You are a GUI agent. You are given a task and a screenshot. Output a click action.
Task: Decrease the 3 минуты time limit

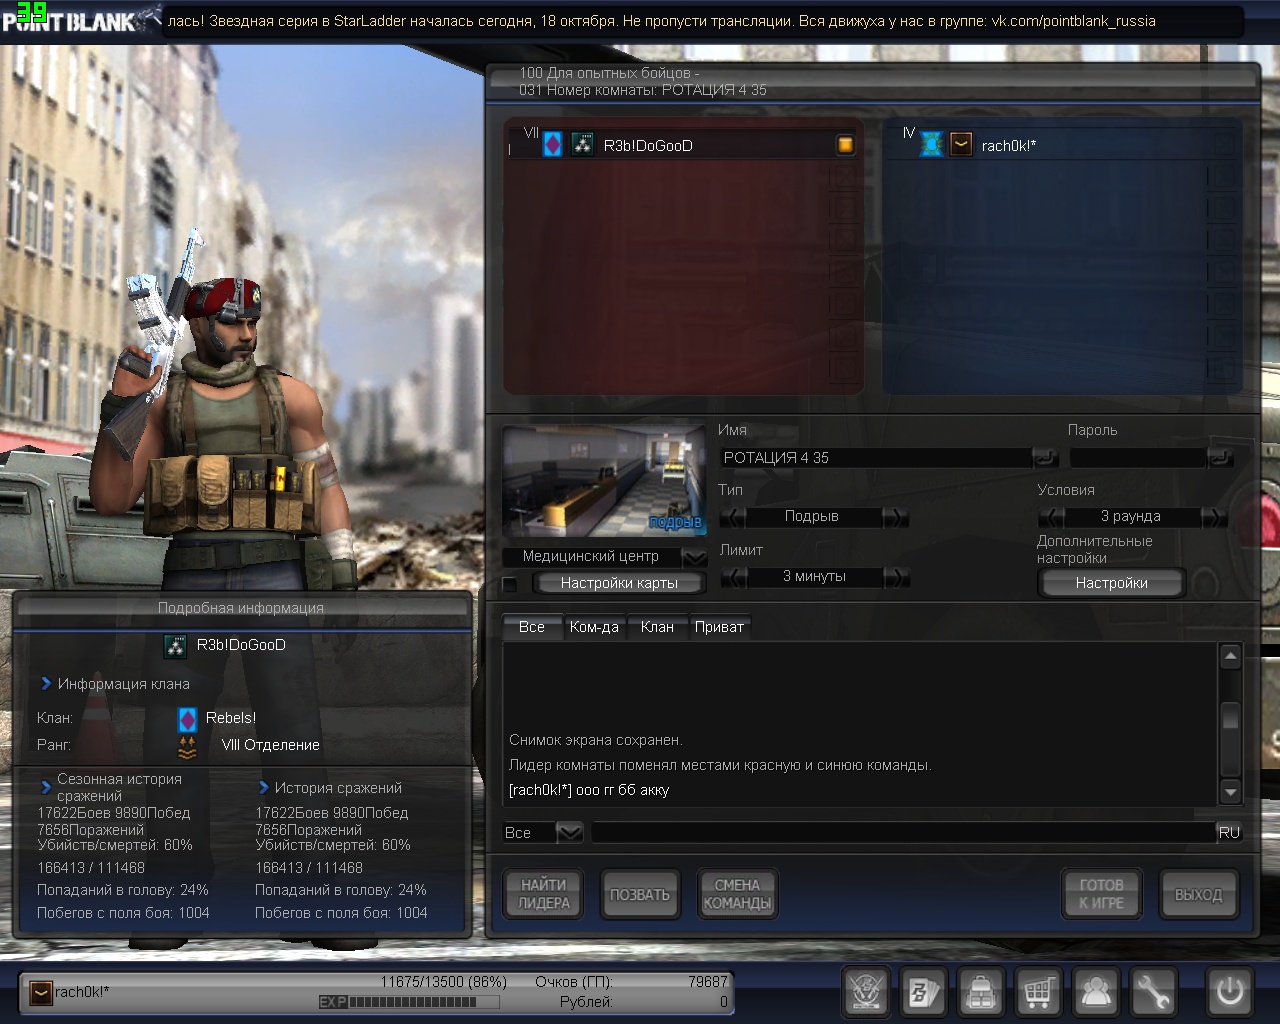[733, 577]
